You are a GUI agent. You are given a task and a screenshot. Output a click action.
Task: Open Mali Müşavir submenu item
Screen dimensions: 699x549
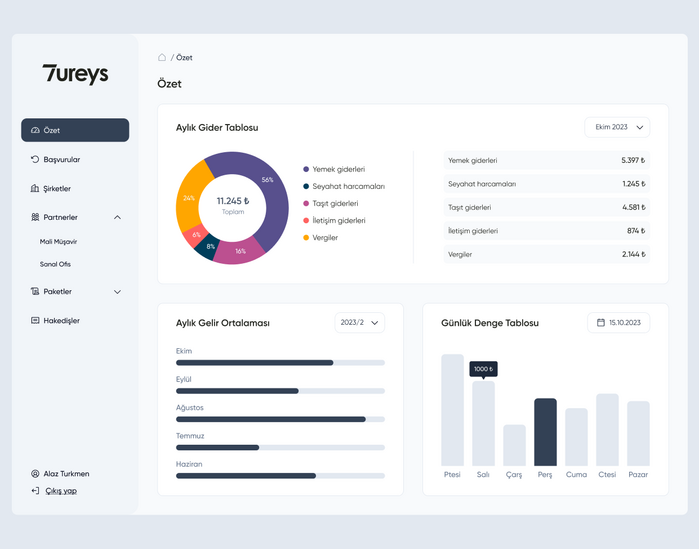click(58, 241)
